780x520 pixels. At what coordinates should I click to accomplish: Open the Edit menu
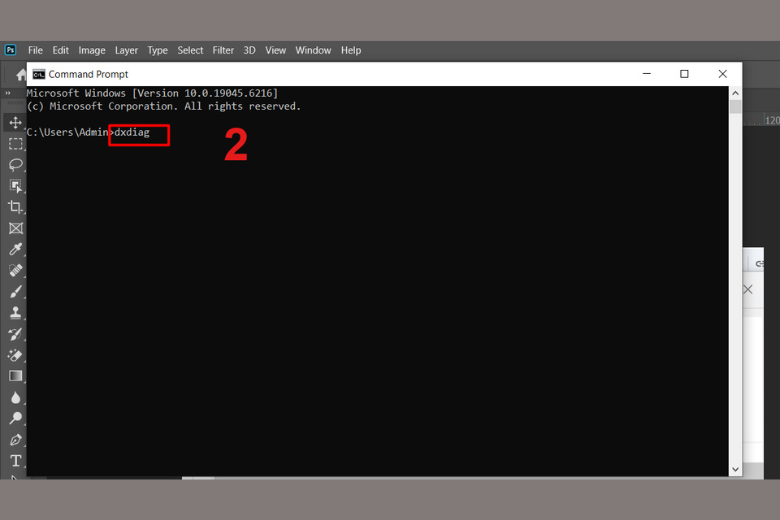click(61, 50)
